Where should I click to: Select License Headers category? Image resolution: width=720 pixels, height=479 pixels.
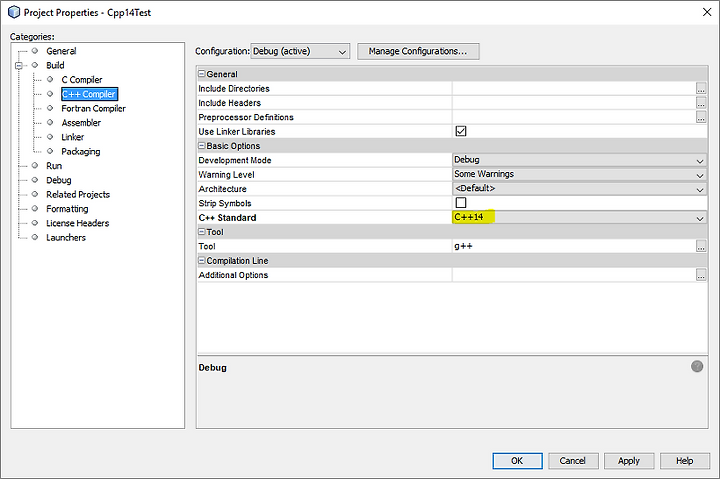point(77,223)
